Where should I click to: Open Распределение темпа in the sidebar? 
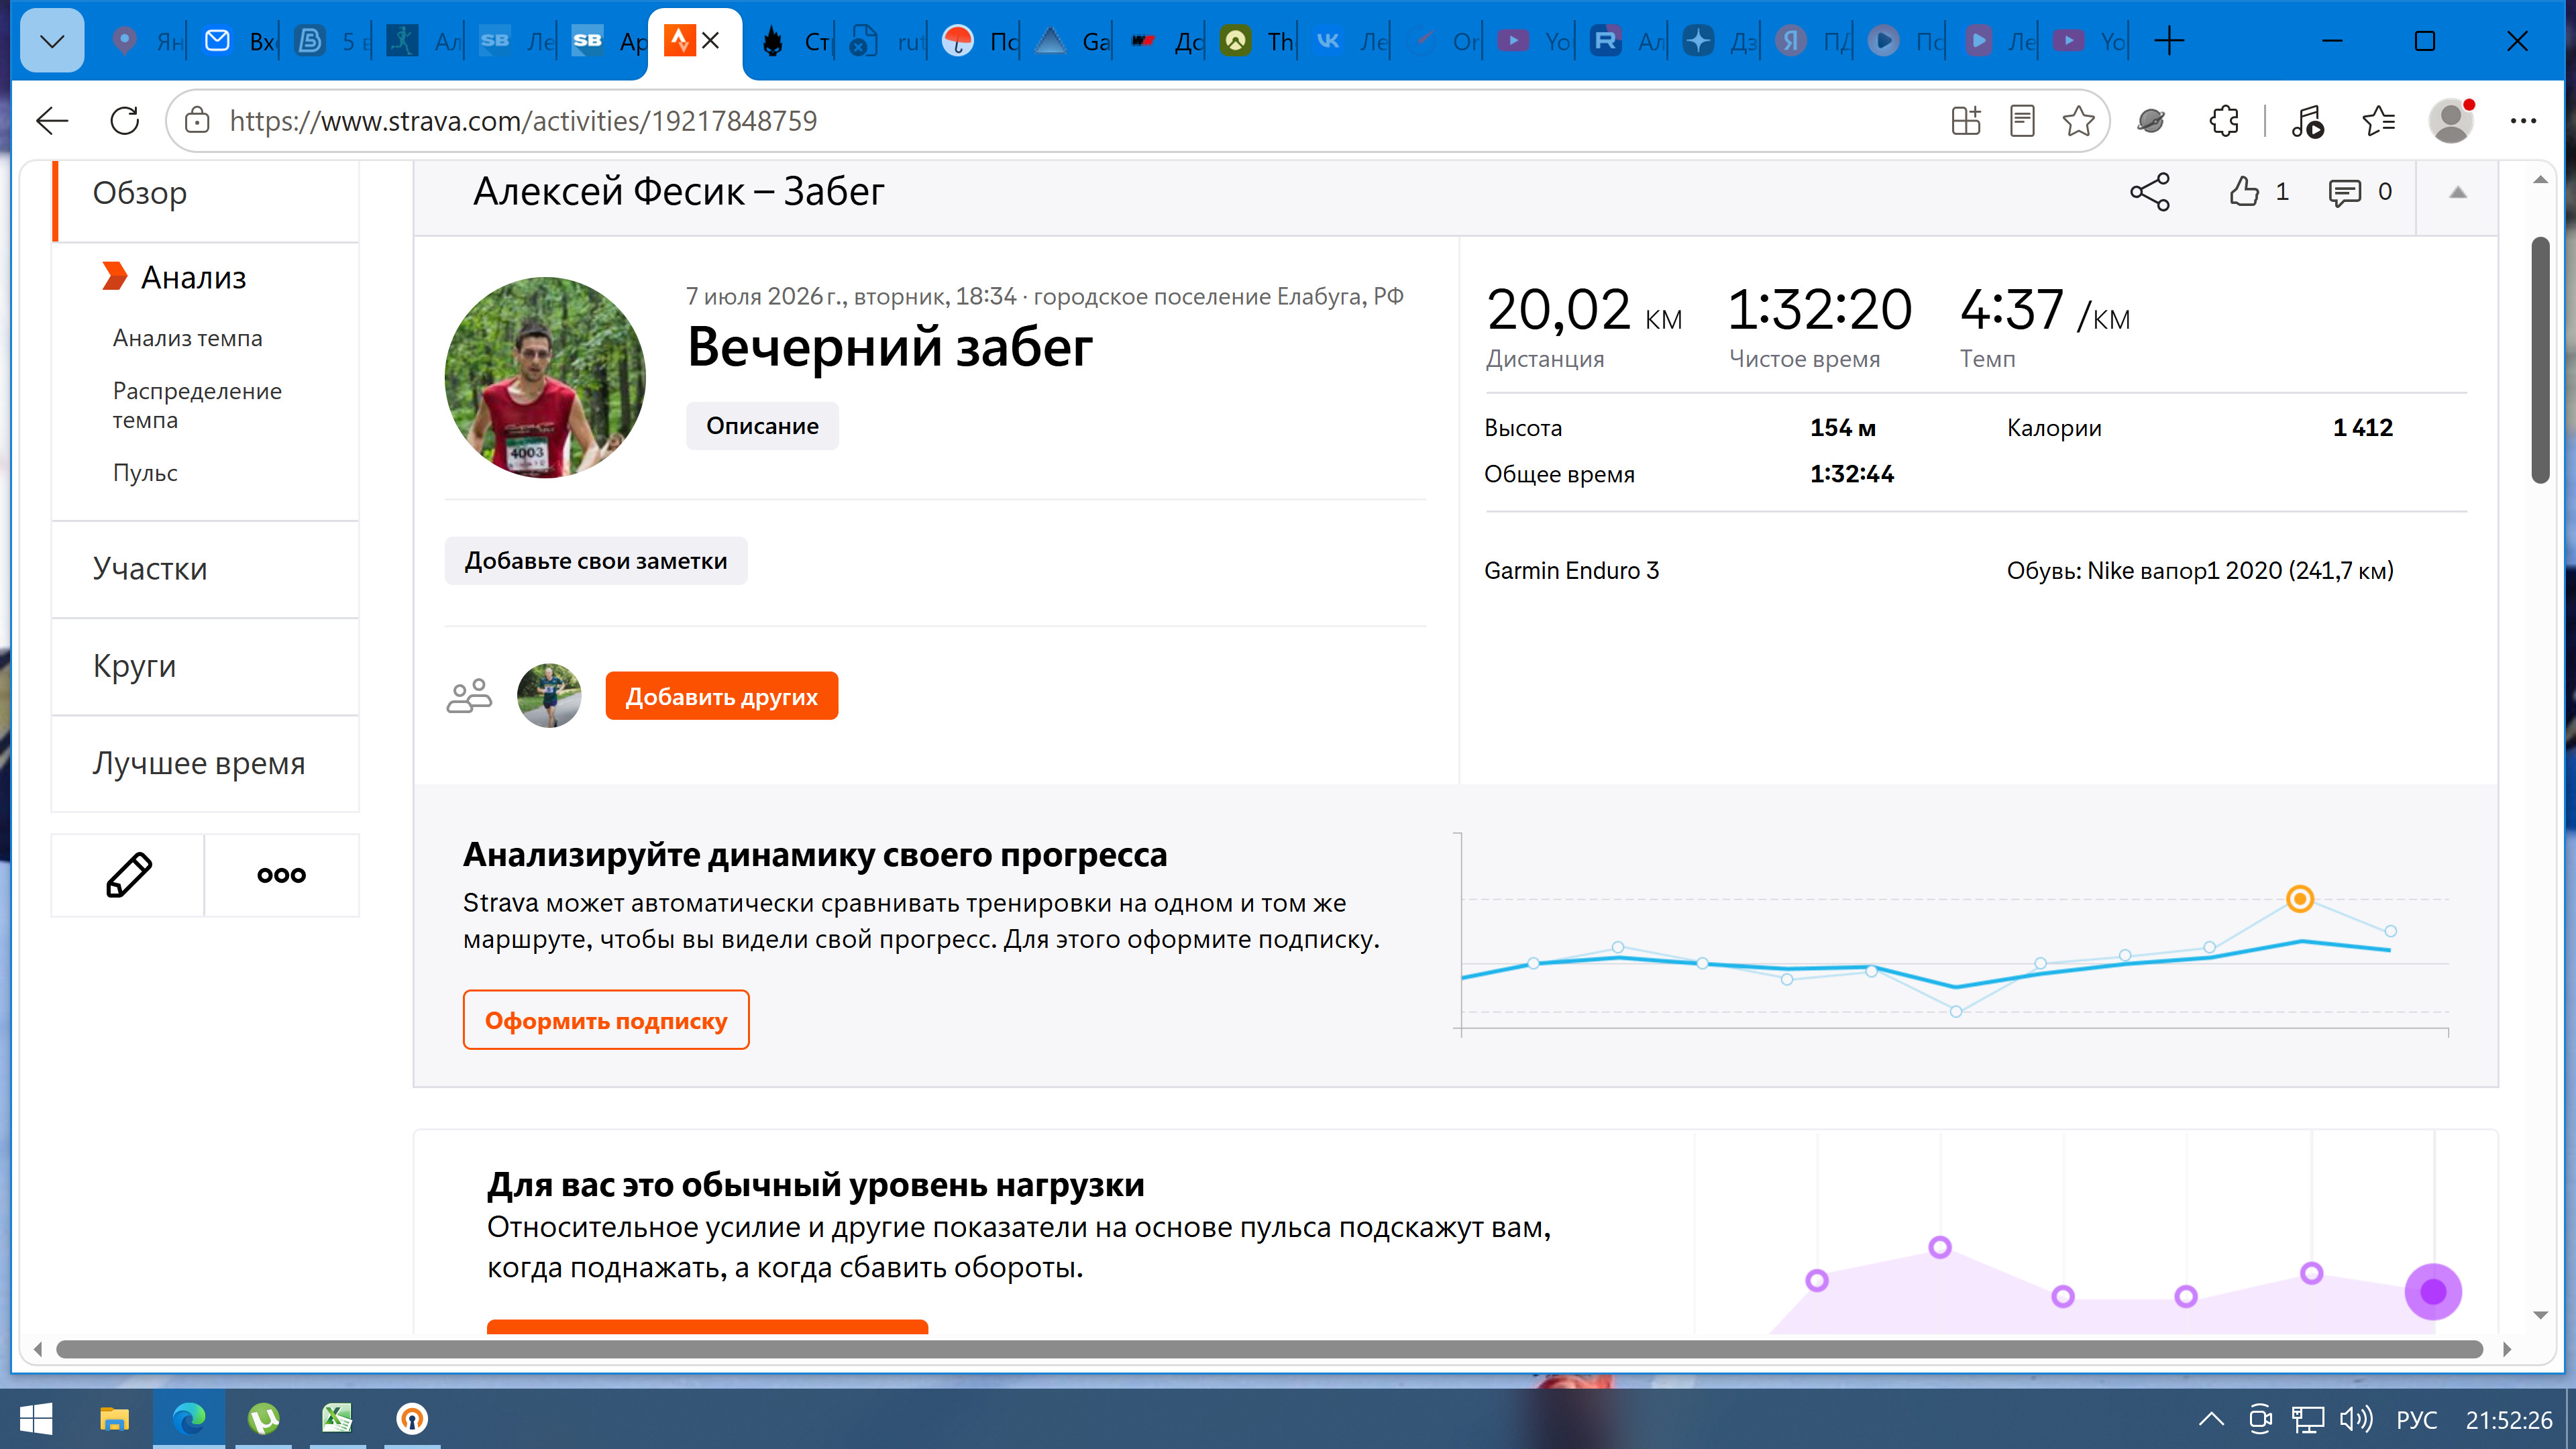coord(197,405)
